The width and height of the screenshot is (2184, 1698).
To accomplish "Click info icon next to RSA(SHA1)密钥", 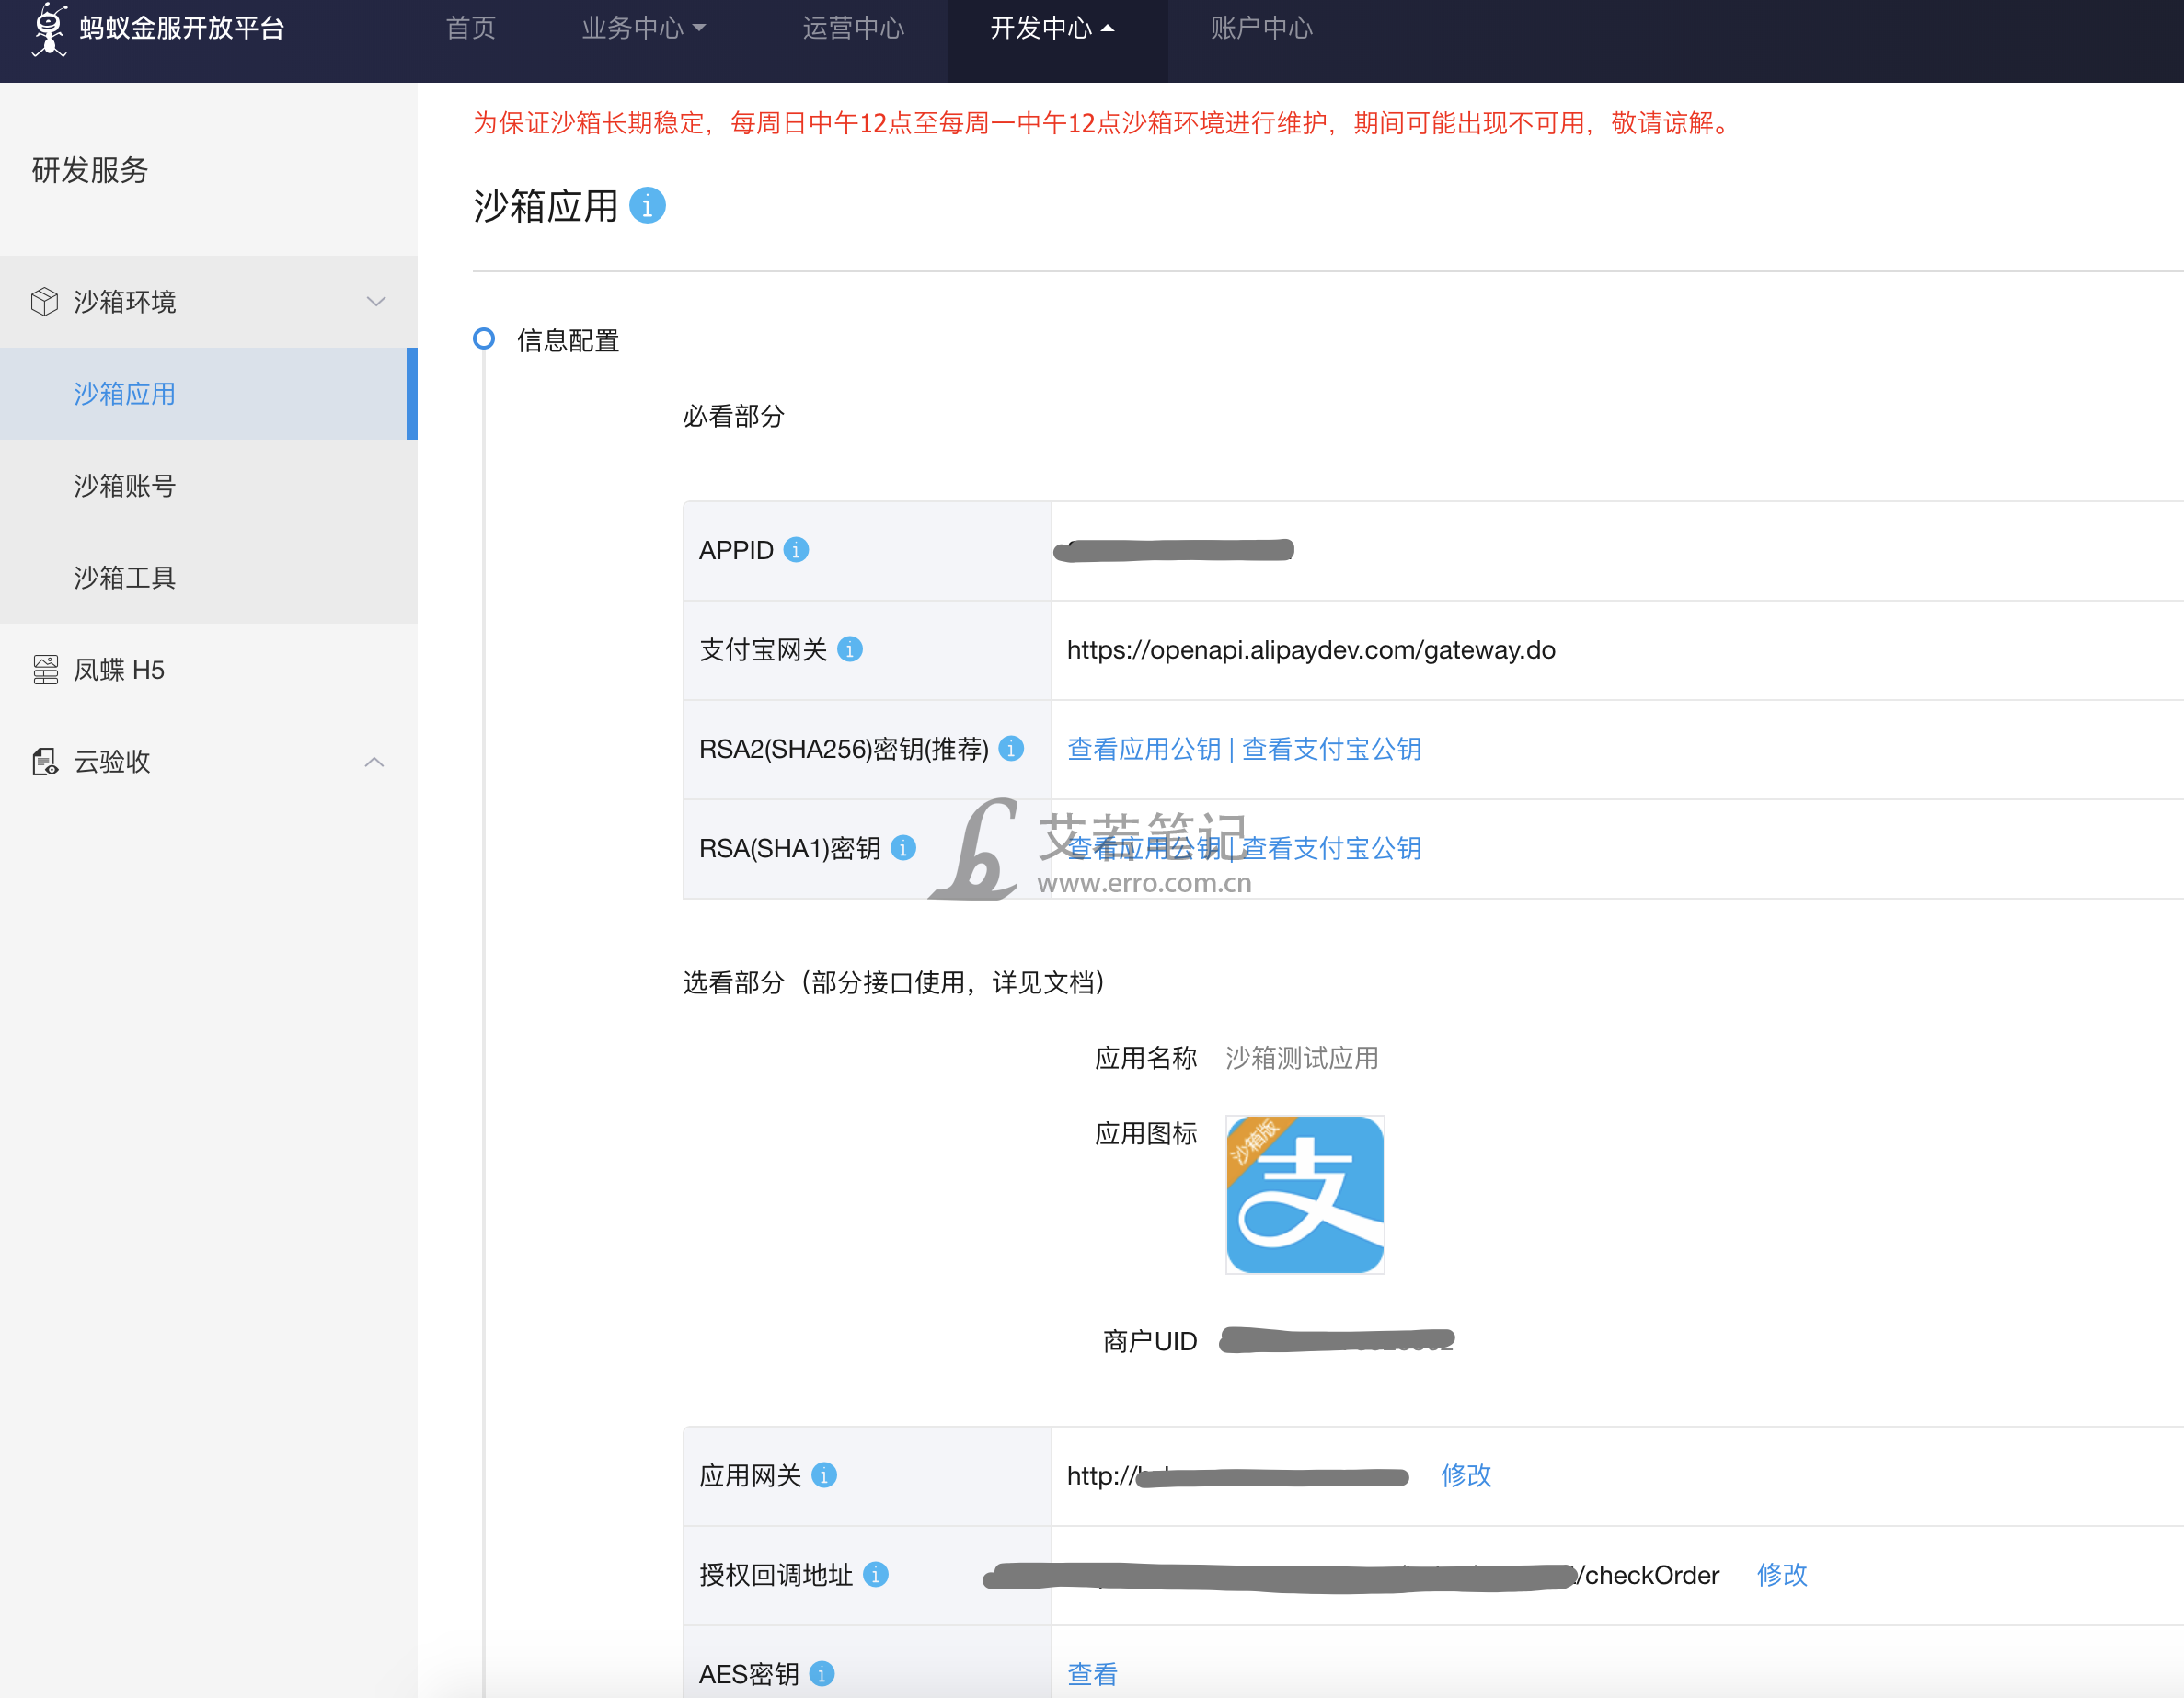I will [x=903, y=848].
